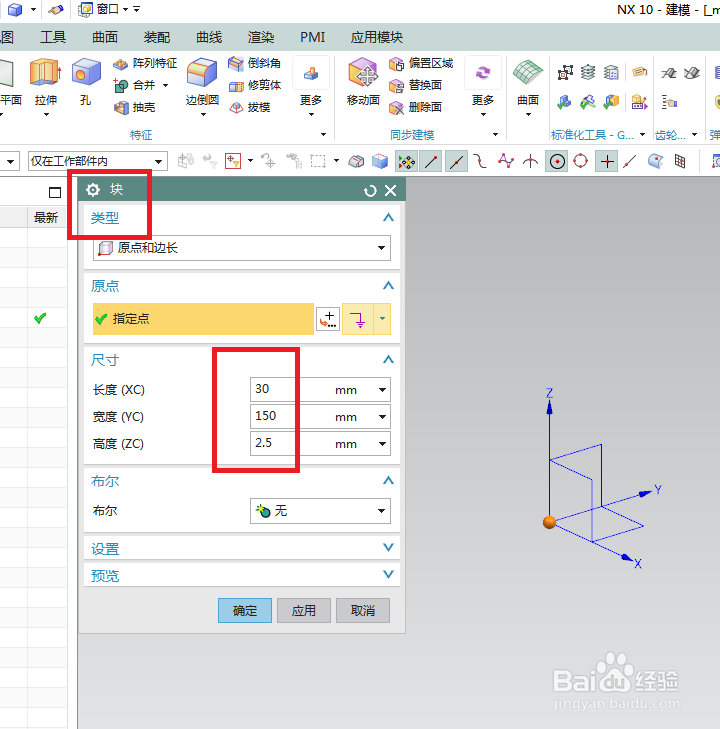Image resolution: width=720 pixels, height=729 pixels.
Task: Click the window (窗口) icon
Action: tap(85, 9)
